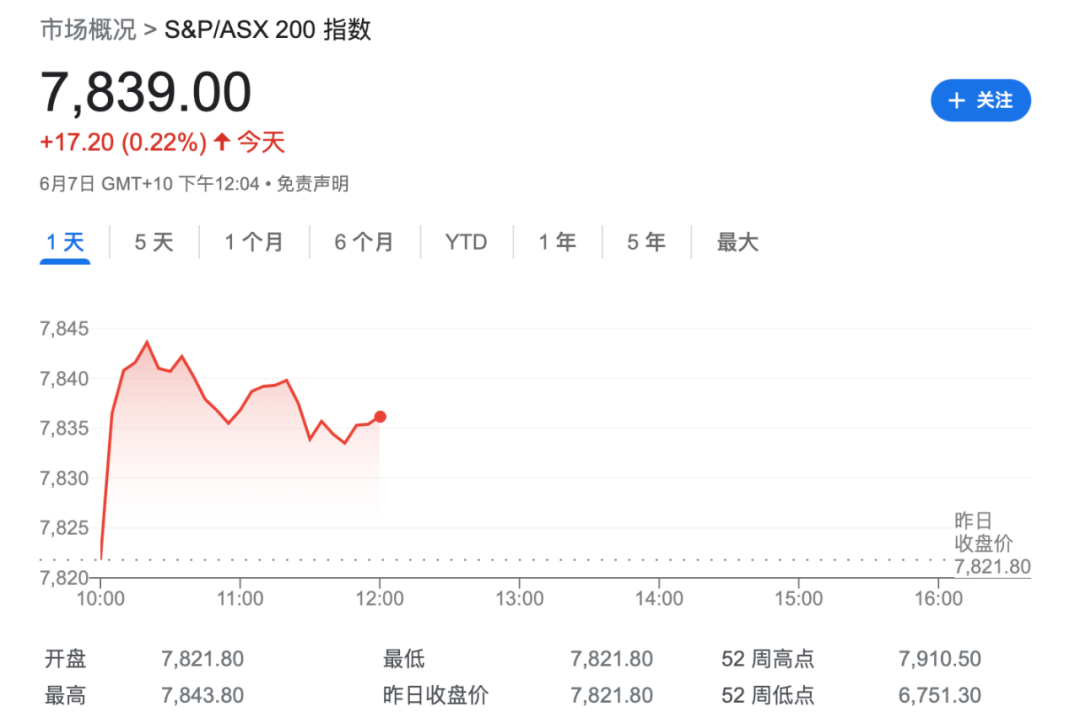Click the 11:00 time axis label

240,599
